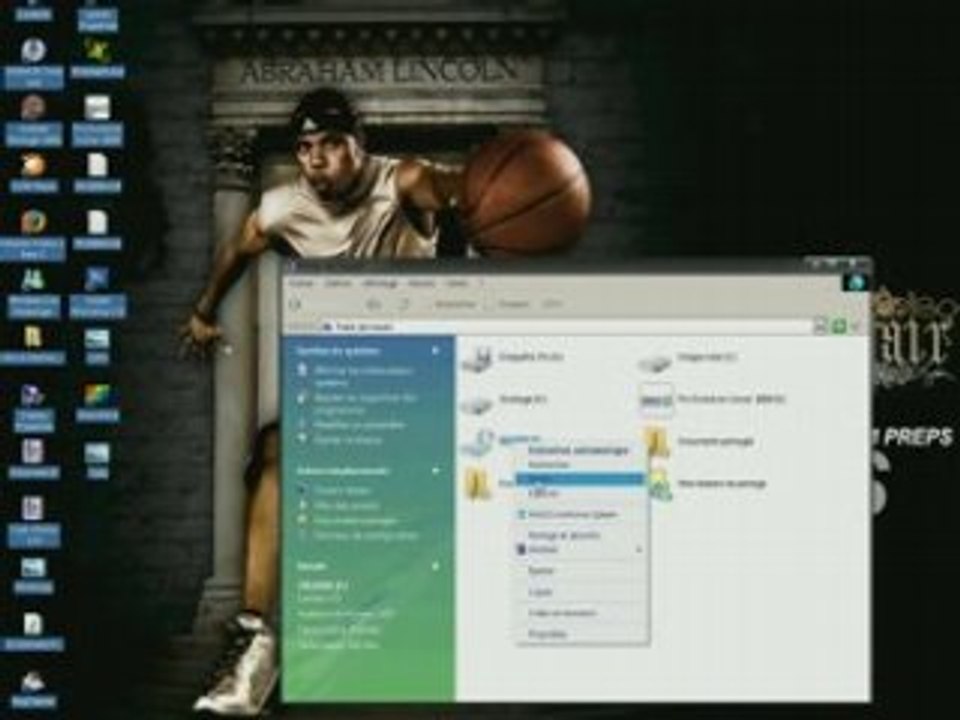Choose bold Exécution automatique in context menu

[x=578, y=451]
